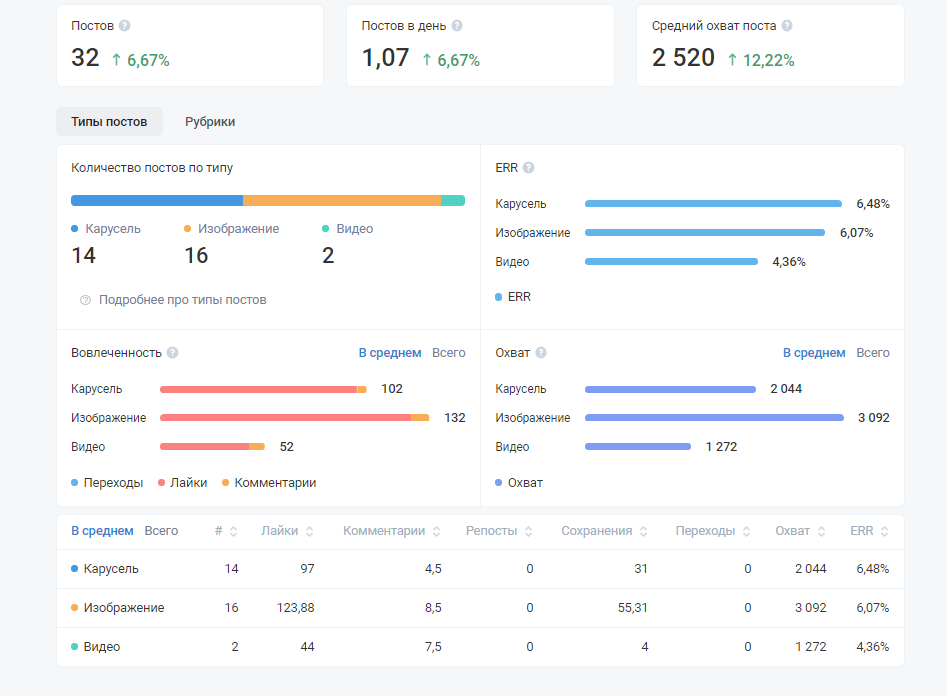Screen dimensions: 947x696
Task: Sort the table by Охват column
Action: (801, 531)
